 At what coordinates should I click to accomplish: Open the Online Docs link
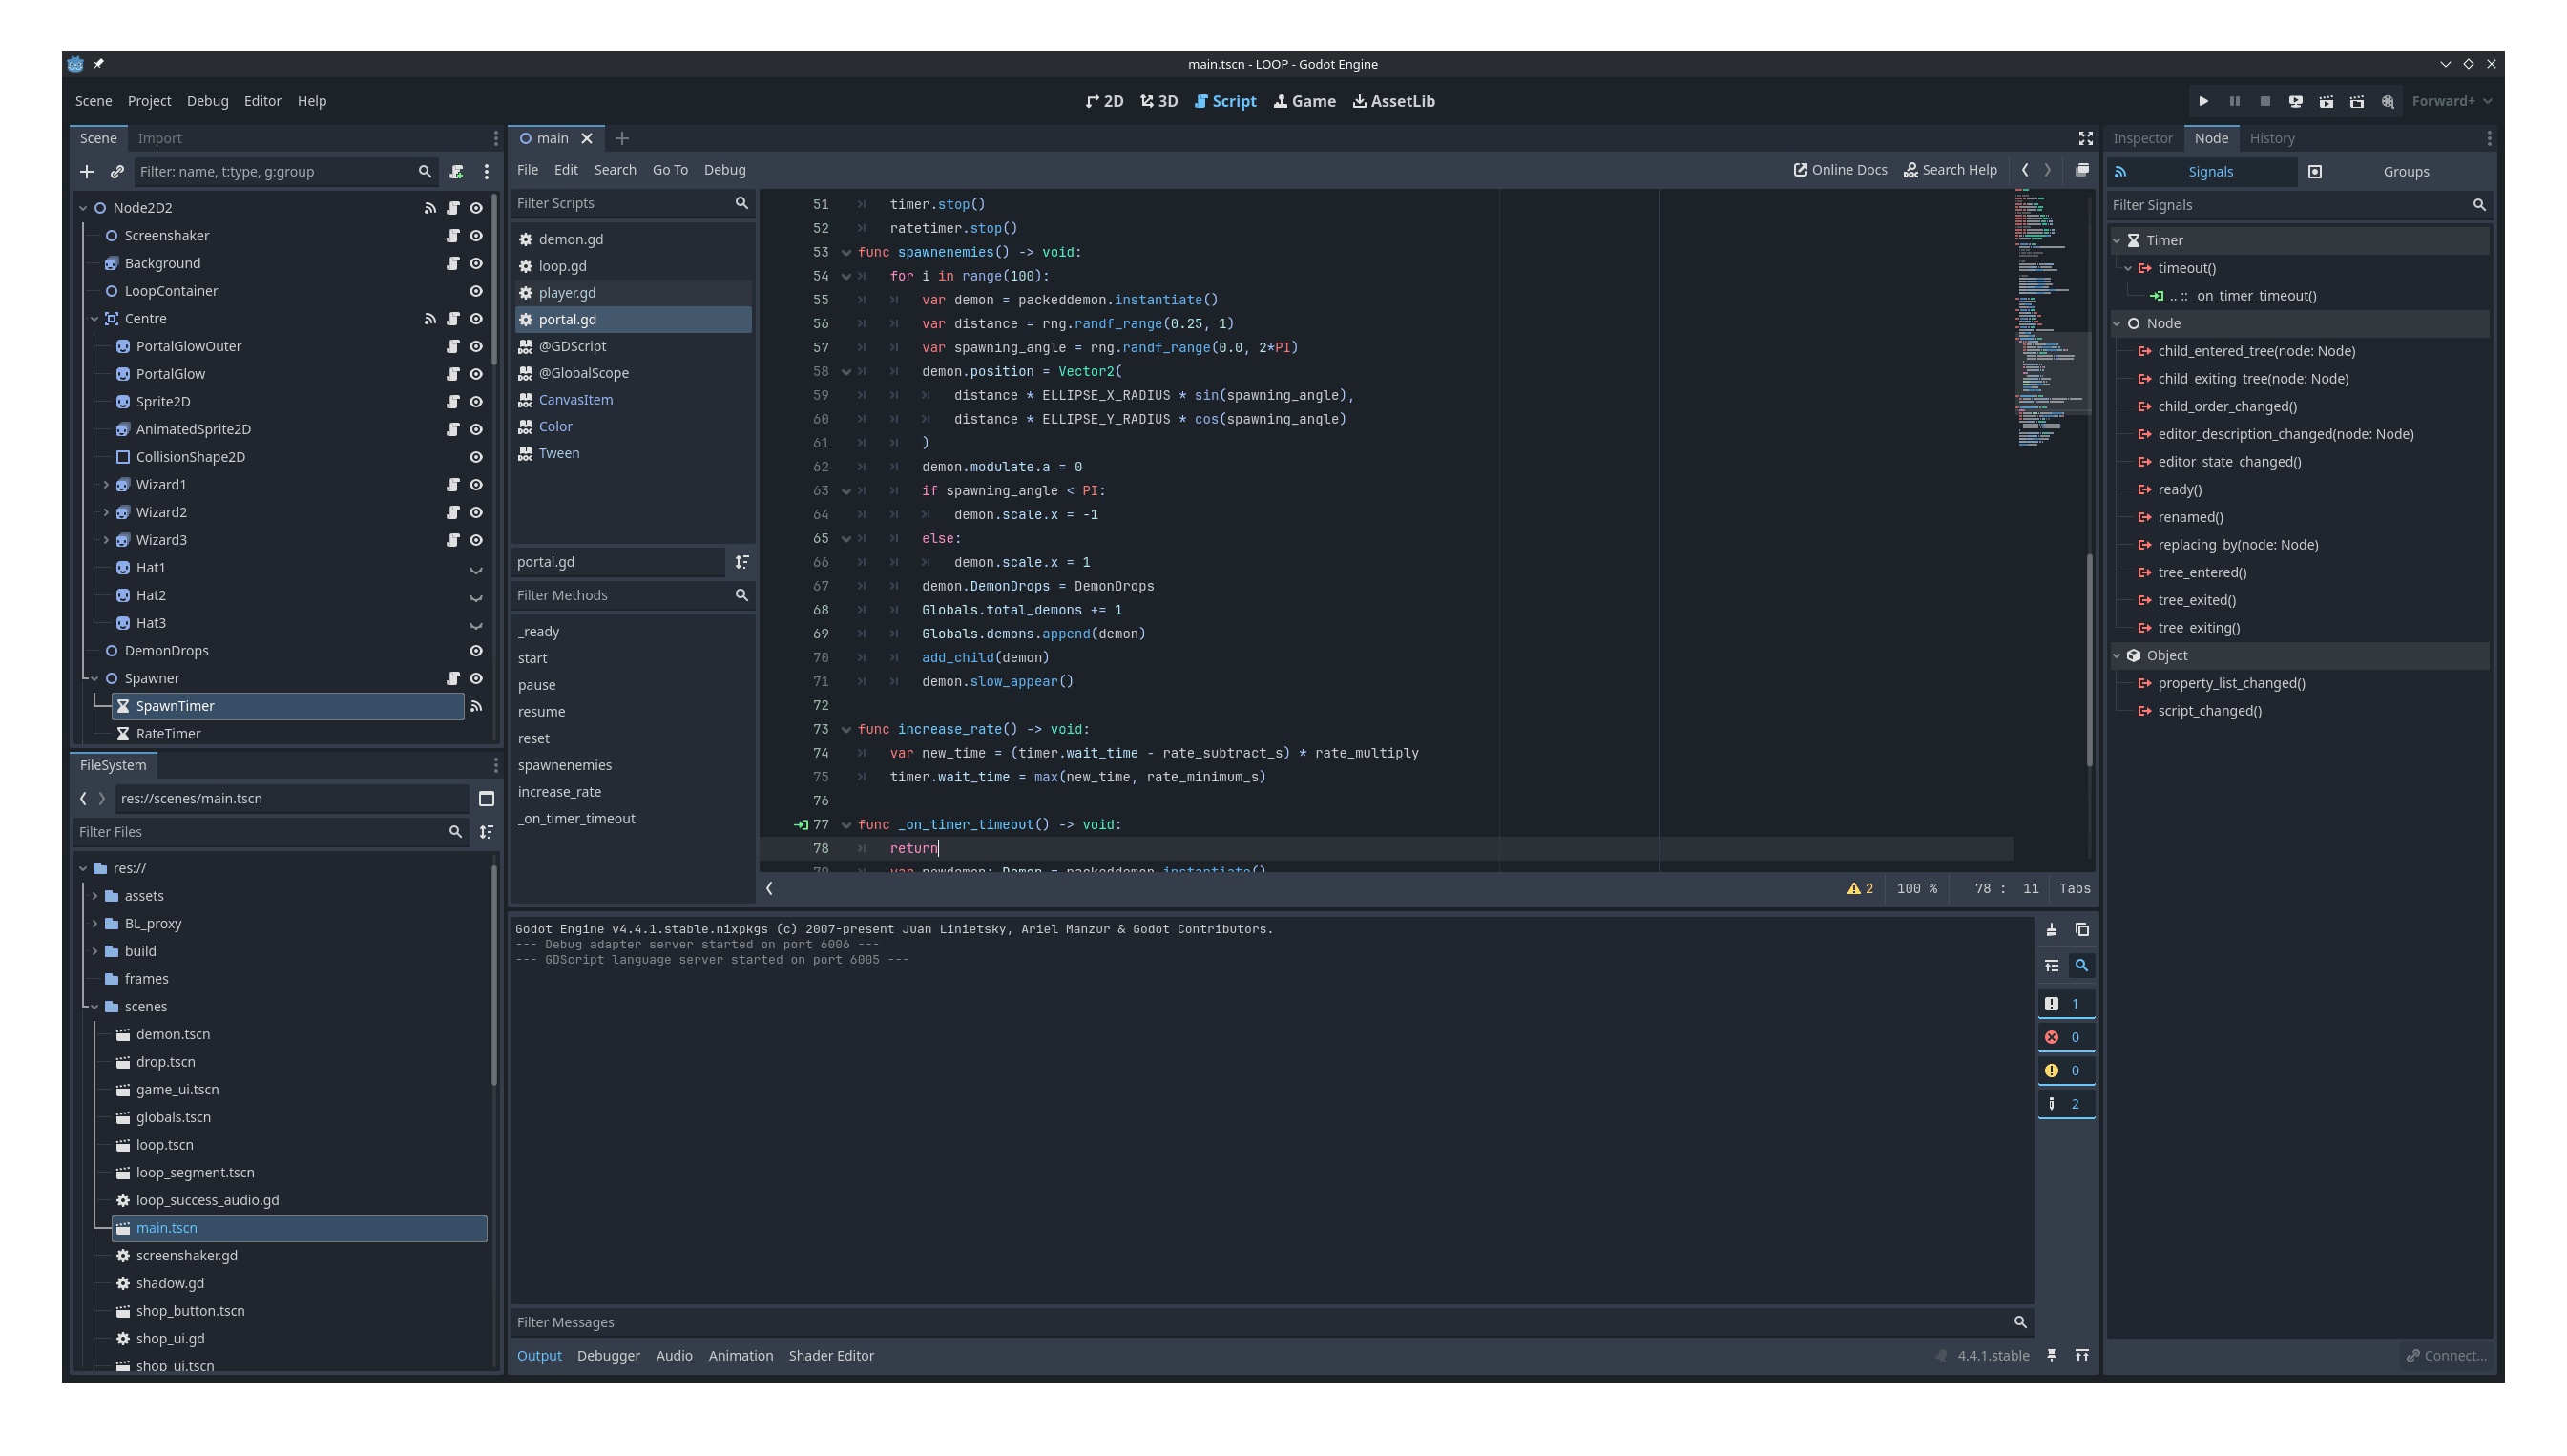click(1840, 169)
